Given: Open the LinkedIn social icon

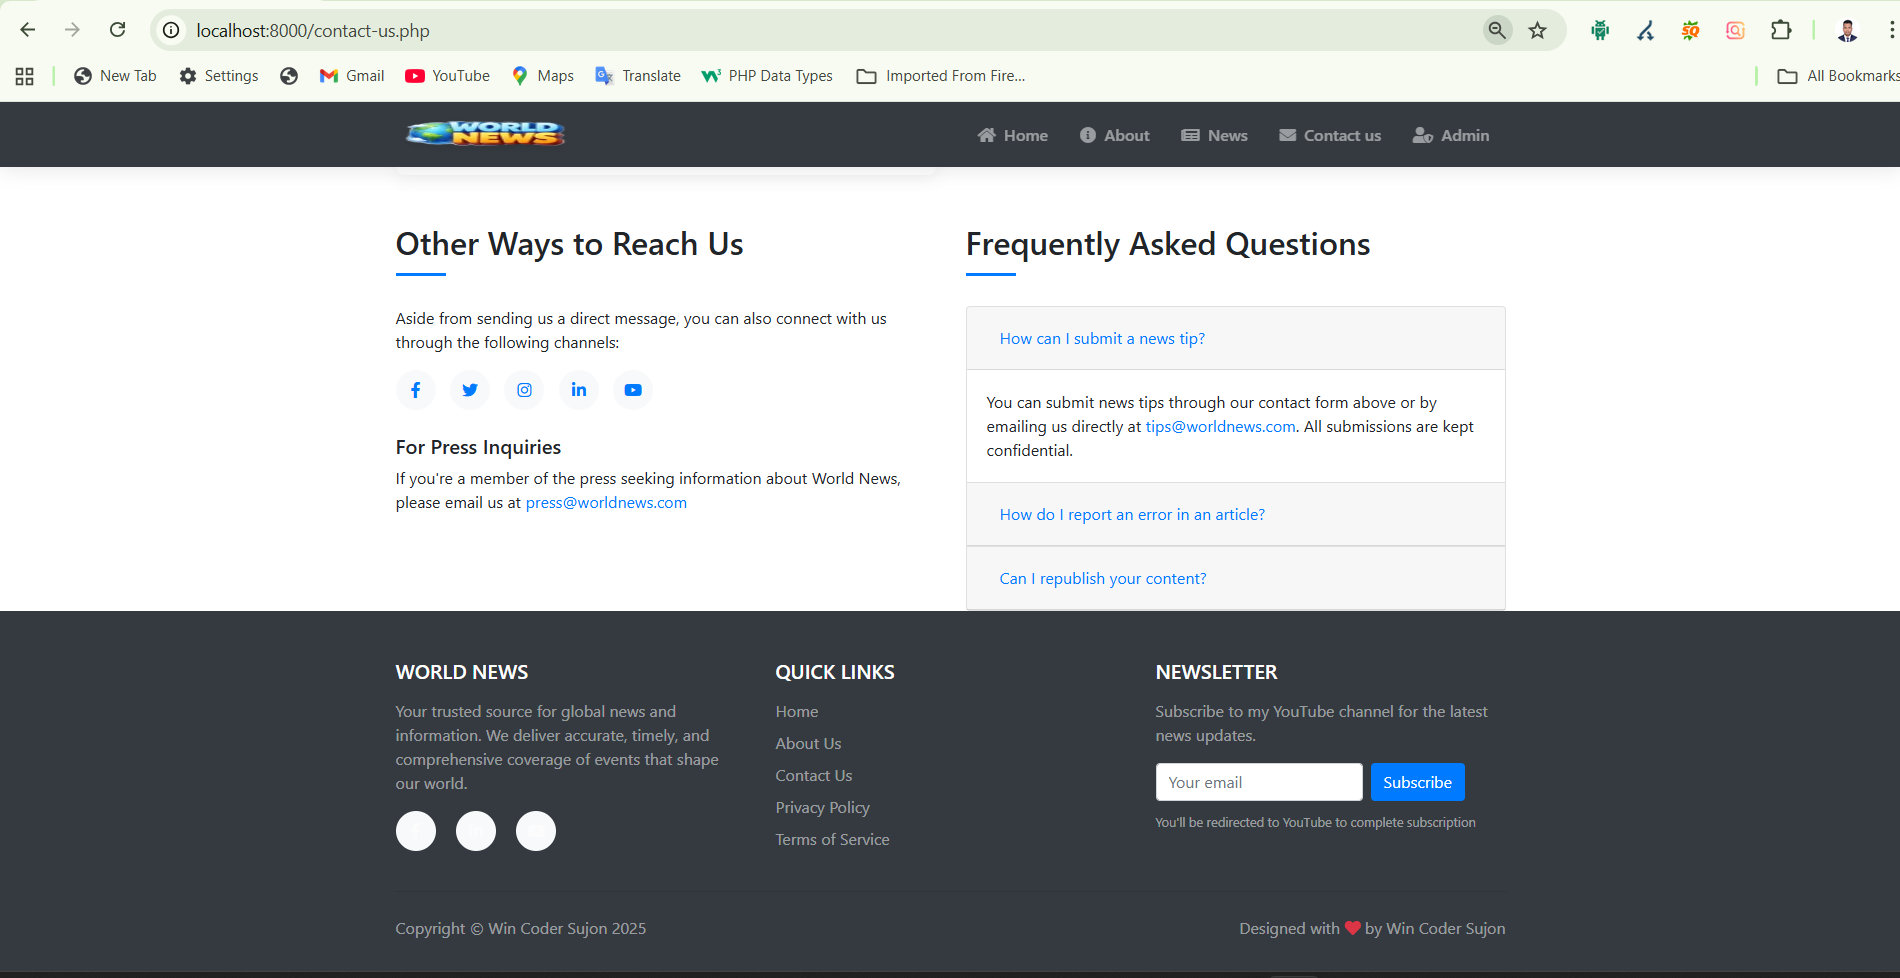Looking at the screenshot, I should point(579,390).
